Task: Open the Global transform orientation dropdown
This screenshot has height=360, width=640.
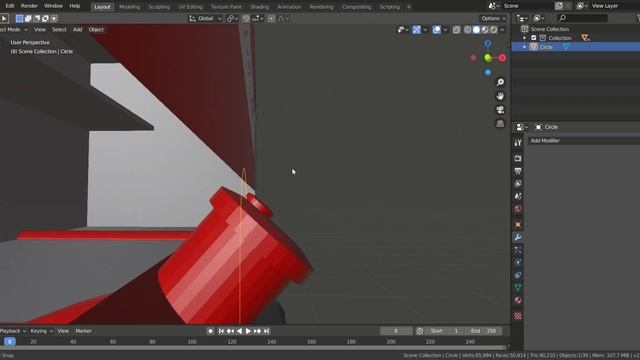Action: (205, 18)
